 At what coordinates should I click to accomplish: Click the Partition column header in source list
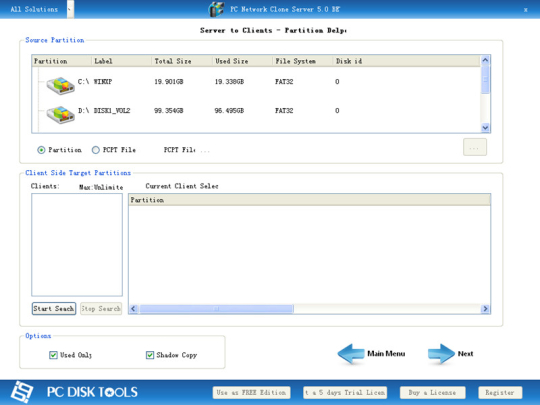pyautogui.click(x=62, y=61)
